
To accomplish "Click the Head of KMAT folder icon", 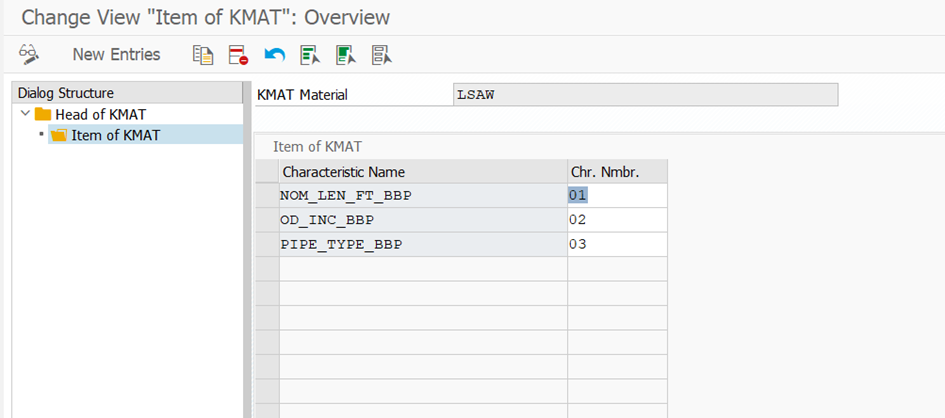I will click(x=43, y=114).
